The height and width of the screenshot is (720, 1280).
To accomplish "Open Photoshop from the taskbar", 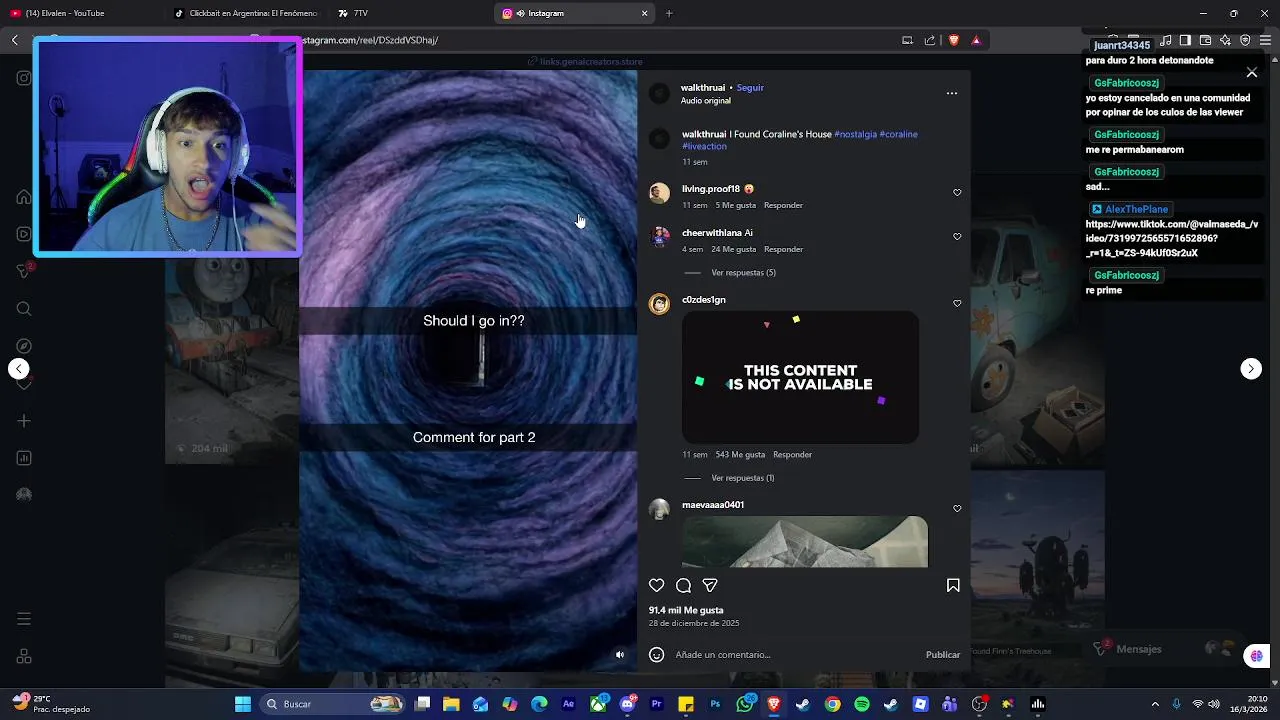I will 715,704.
